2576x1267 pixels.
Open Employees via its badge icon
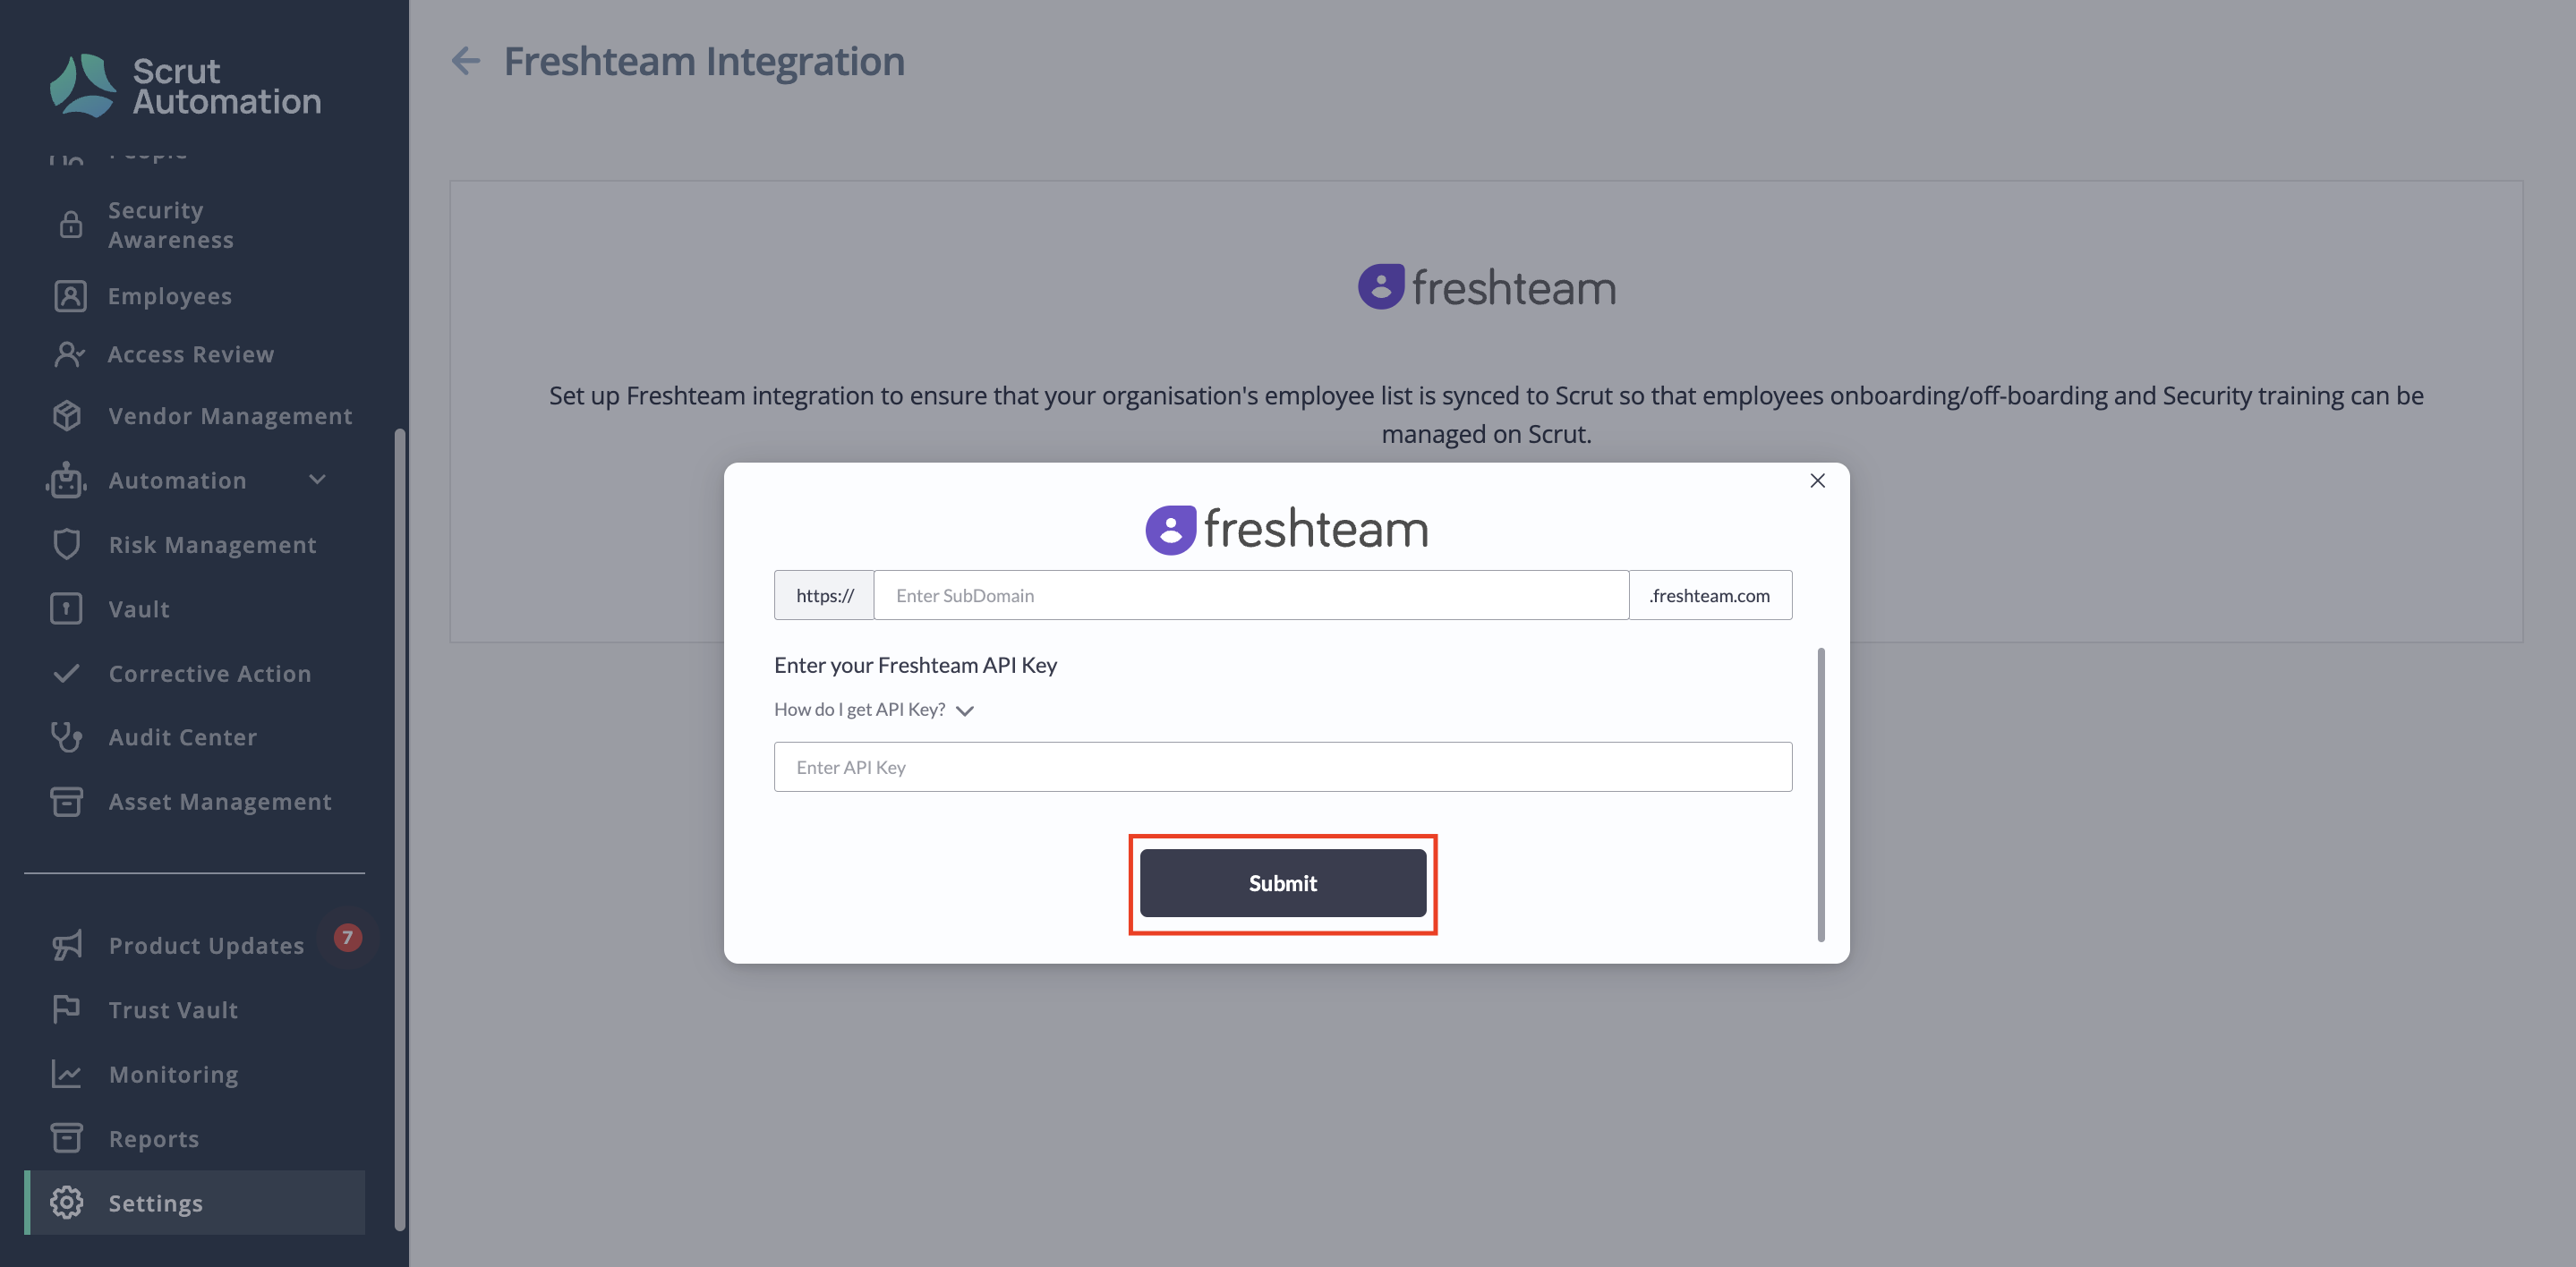[70, 296]
